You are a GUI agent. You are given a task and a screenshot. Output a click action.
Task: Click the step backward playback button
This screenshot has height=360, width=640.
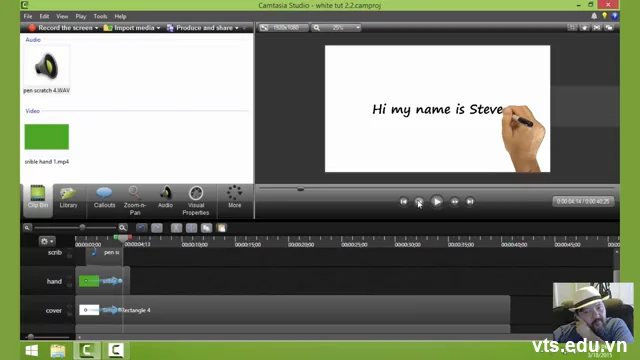point(419,201)
